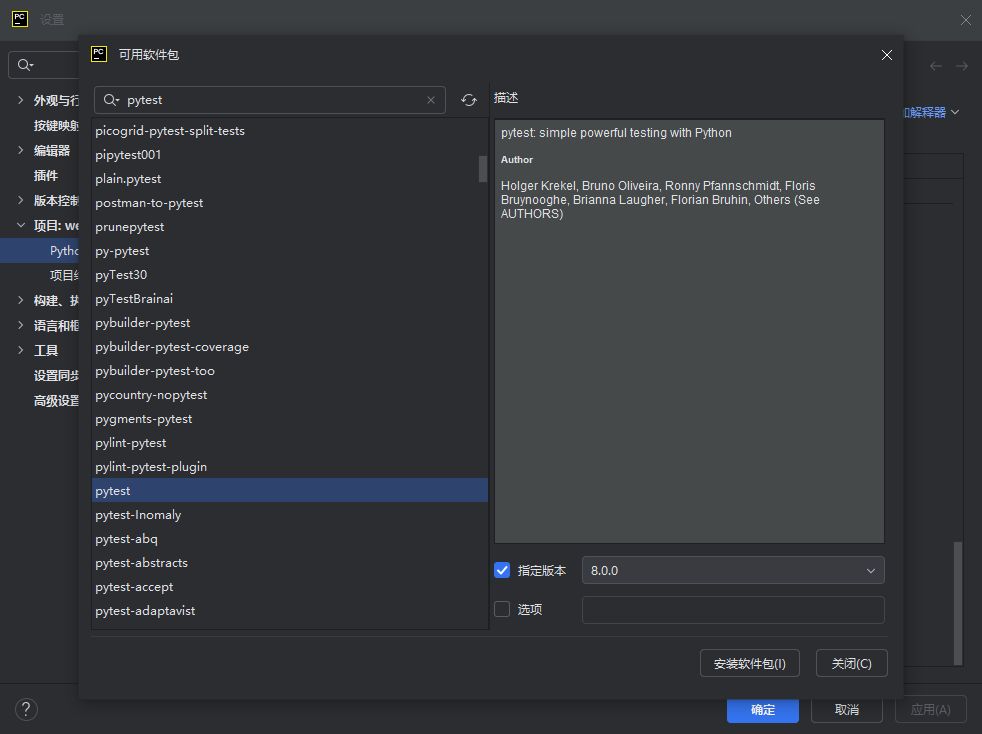Uncheck the specify version checkbox
This screenshot has width=982, height=734.
click(x=502, y=570)
